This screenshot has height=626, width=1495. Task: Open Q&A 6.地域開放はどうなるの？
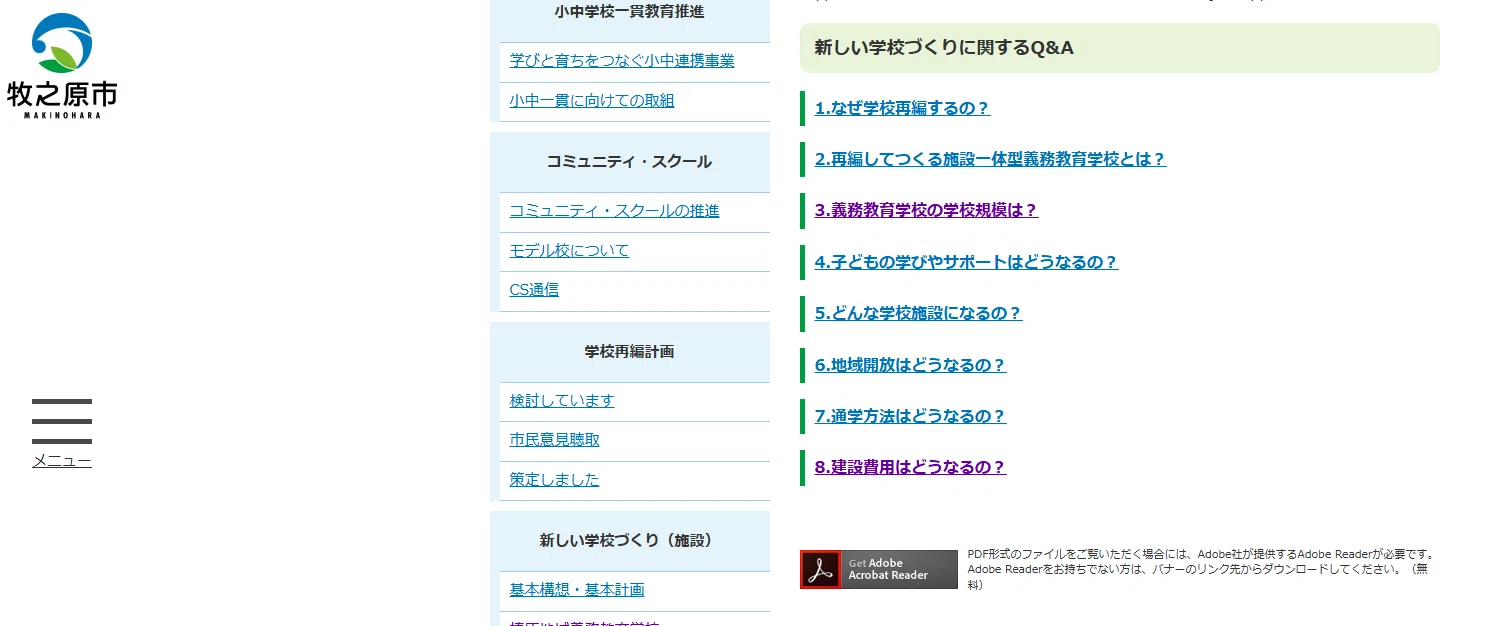(x=910, y=365)
